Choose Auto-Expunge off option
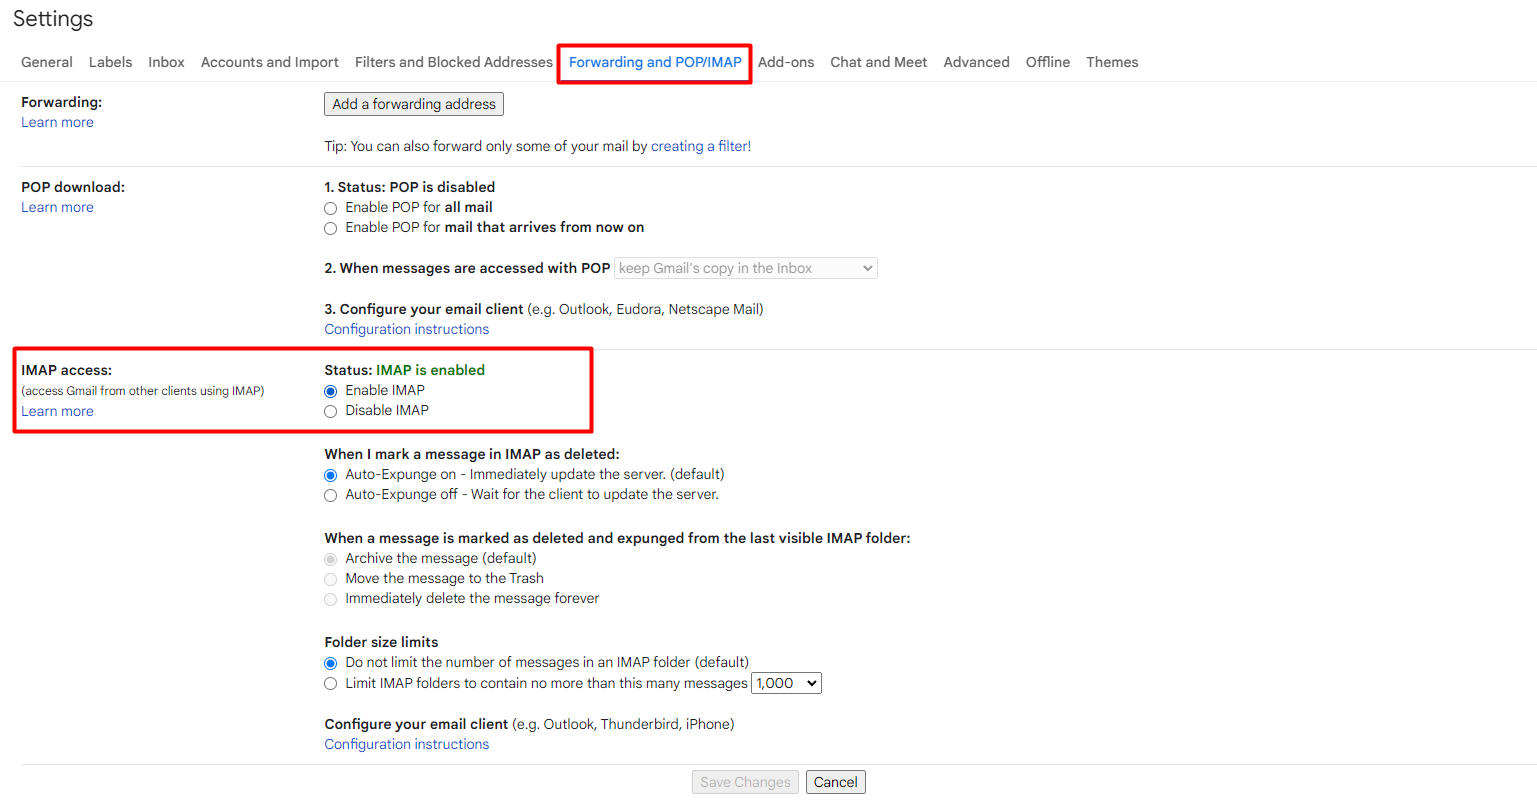This screenshot has width=1537, height=808. [330, 495]
